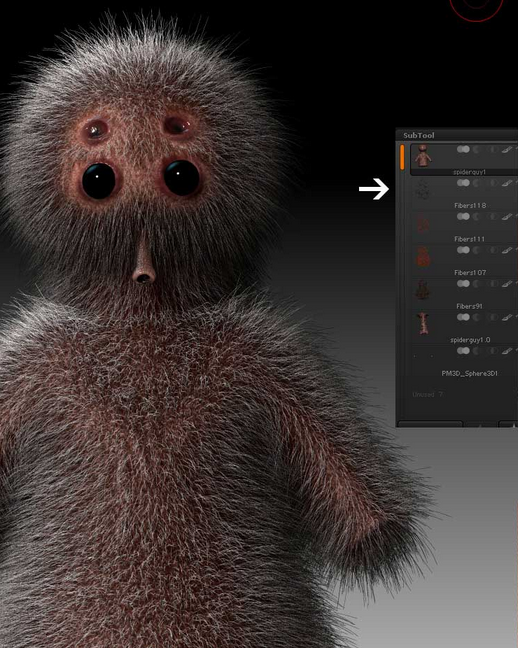
Task: Click the Fibers91 subtool thumbnail
Action: (x=423, y=290)
